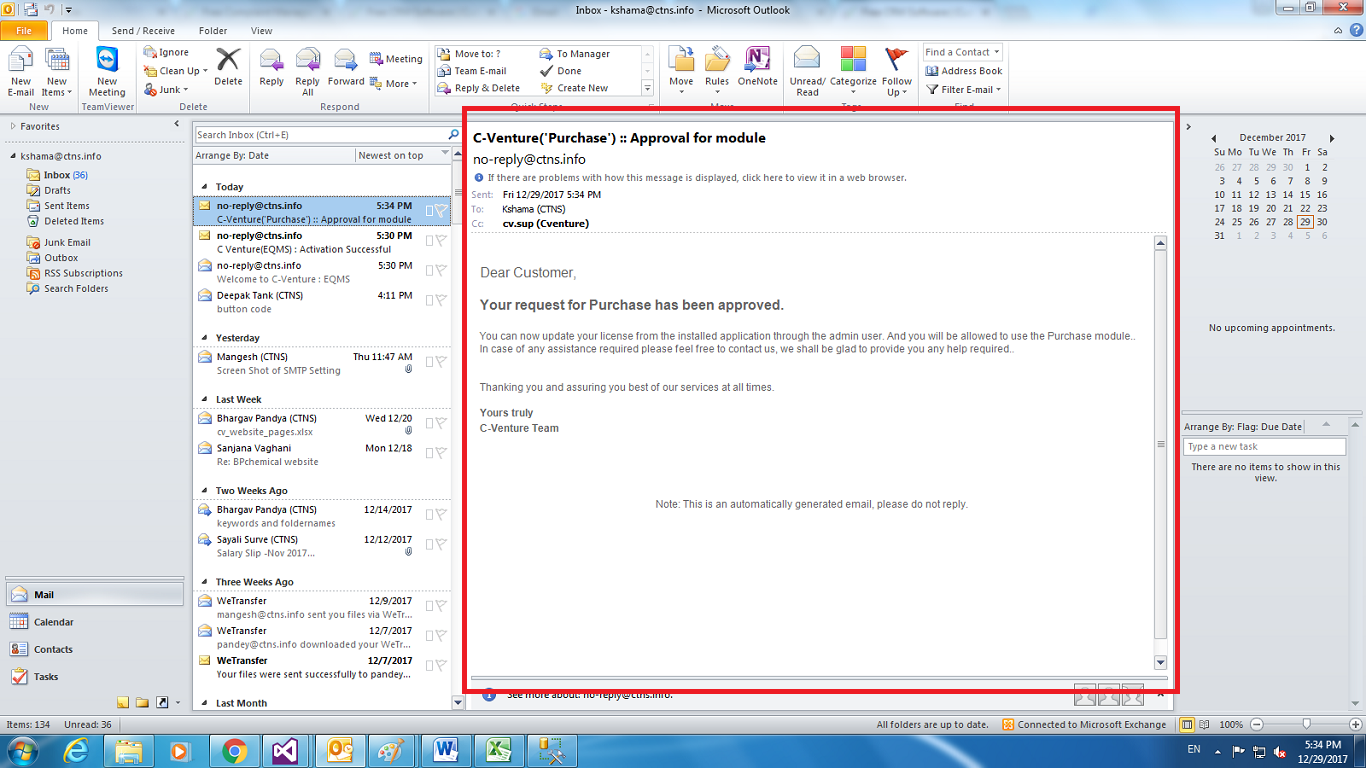Open Rules in the ribbon
Screen dimensions: 1366x768
tap(717, 72)
